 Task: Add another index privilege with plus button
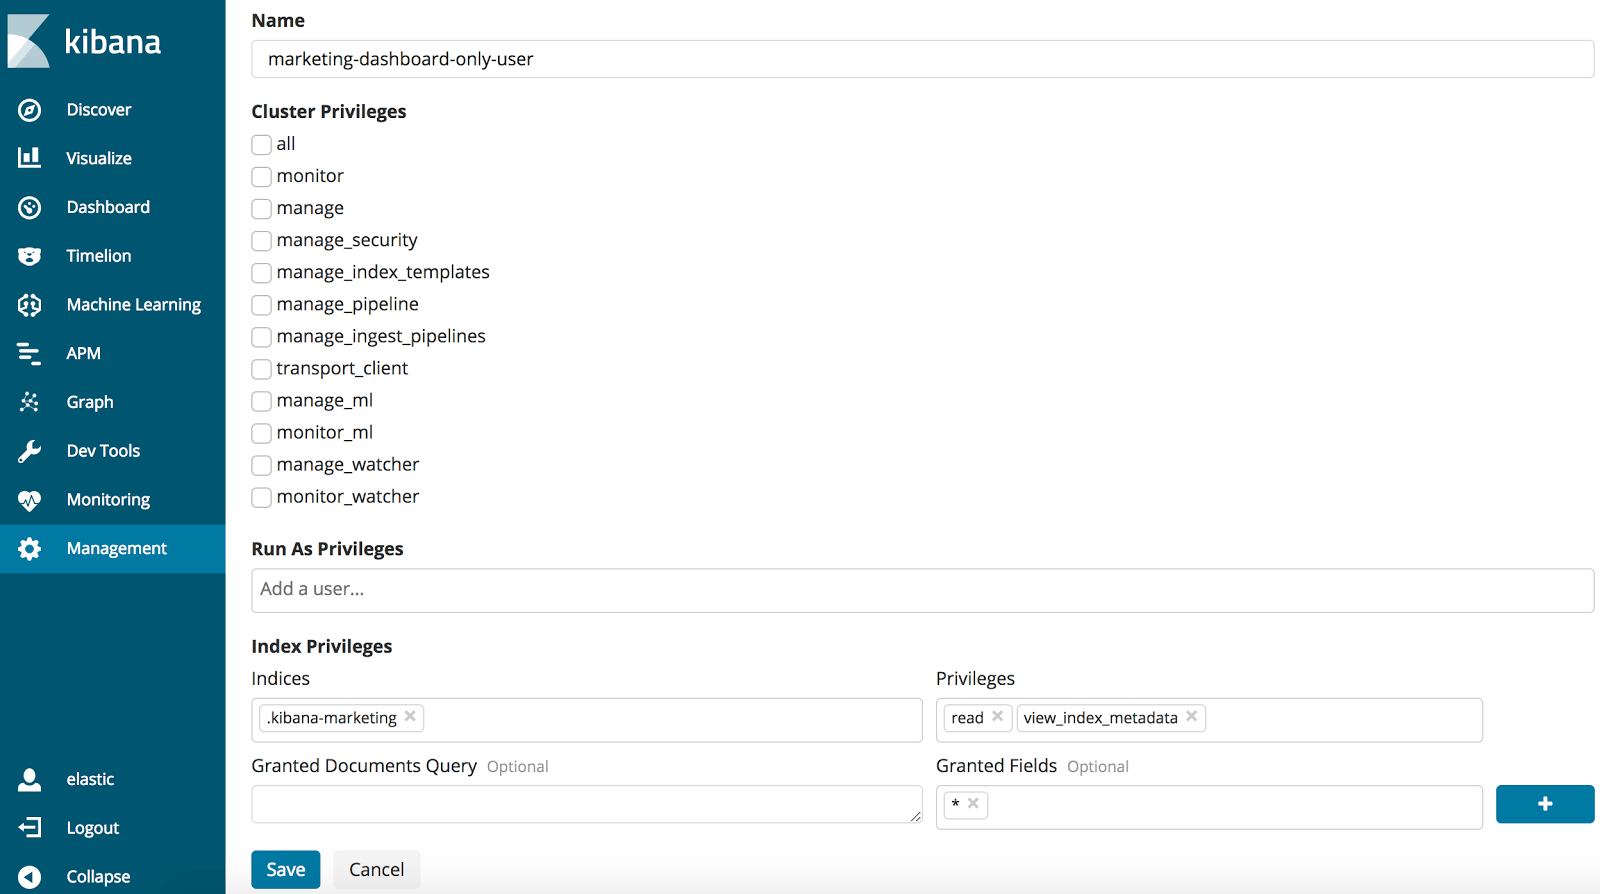tap(1545, 804)
